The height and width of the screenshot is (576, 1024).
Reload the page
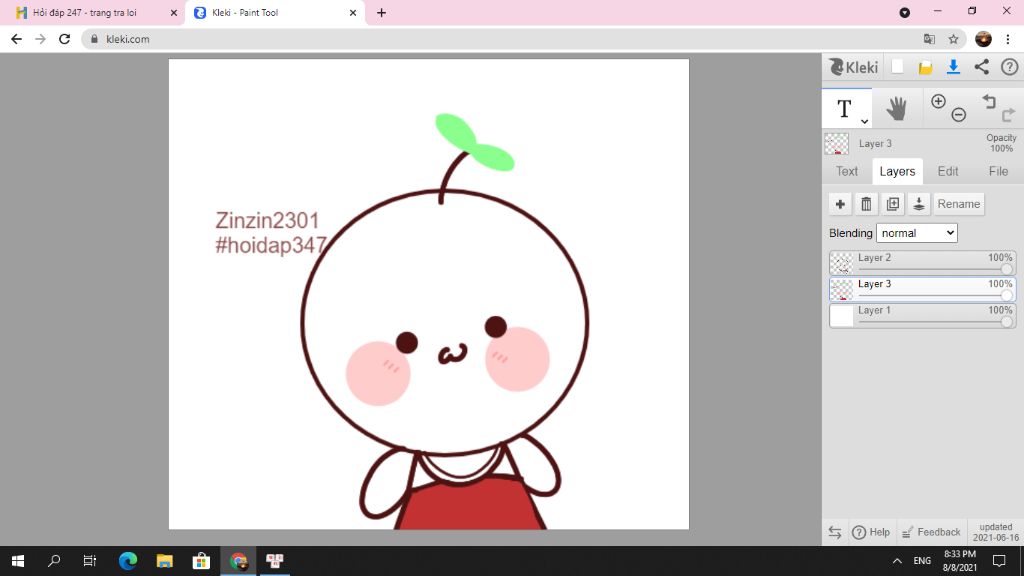pos(64,39)
